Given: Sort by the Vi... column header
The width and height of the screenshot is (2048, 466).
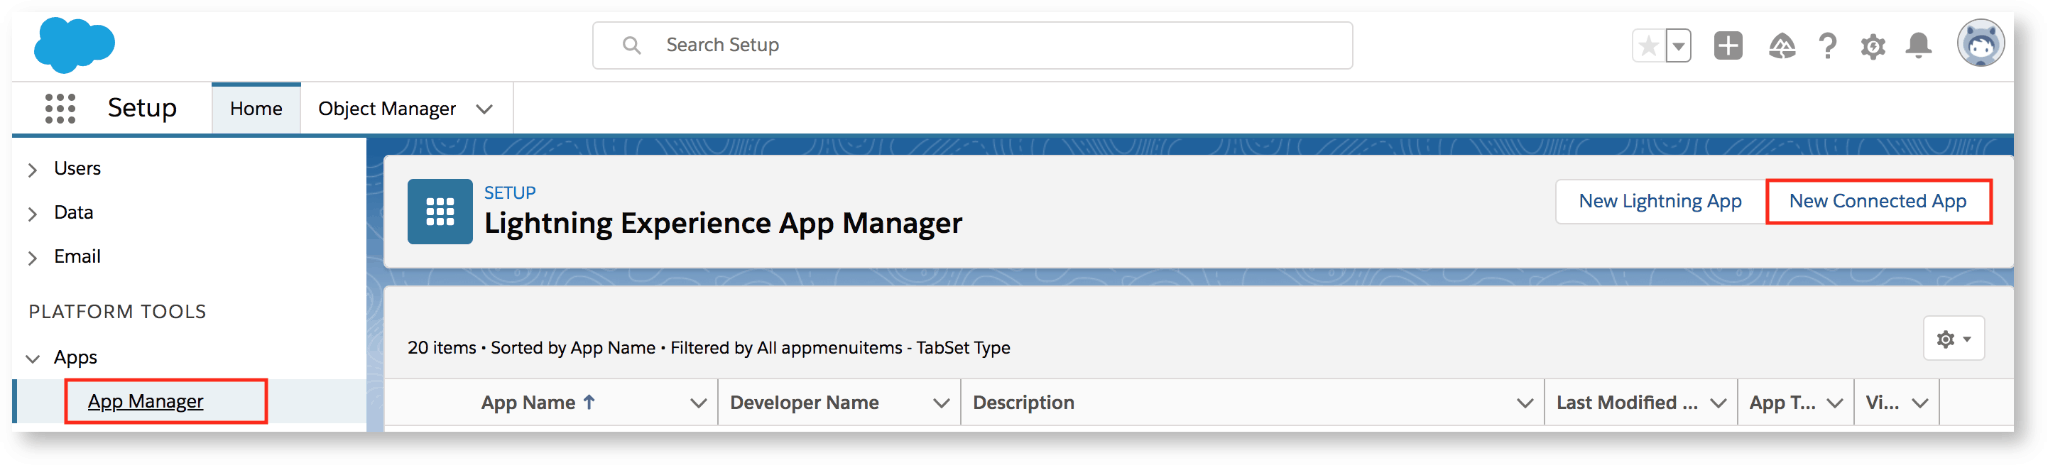Looking at the screenshot, I should 1883,402.
